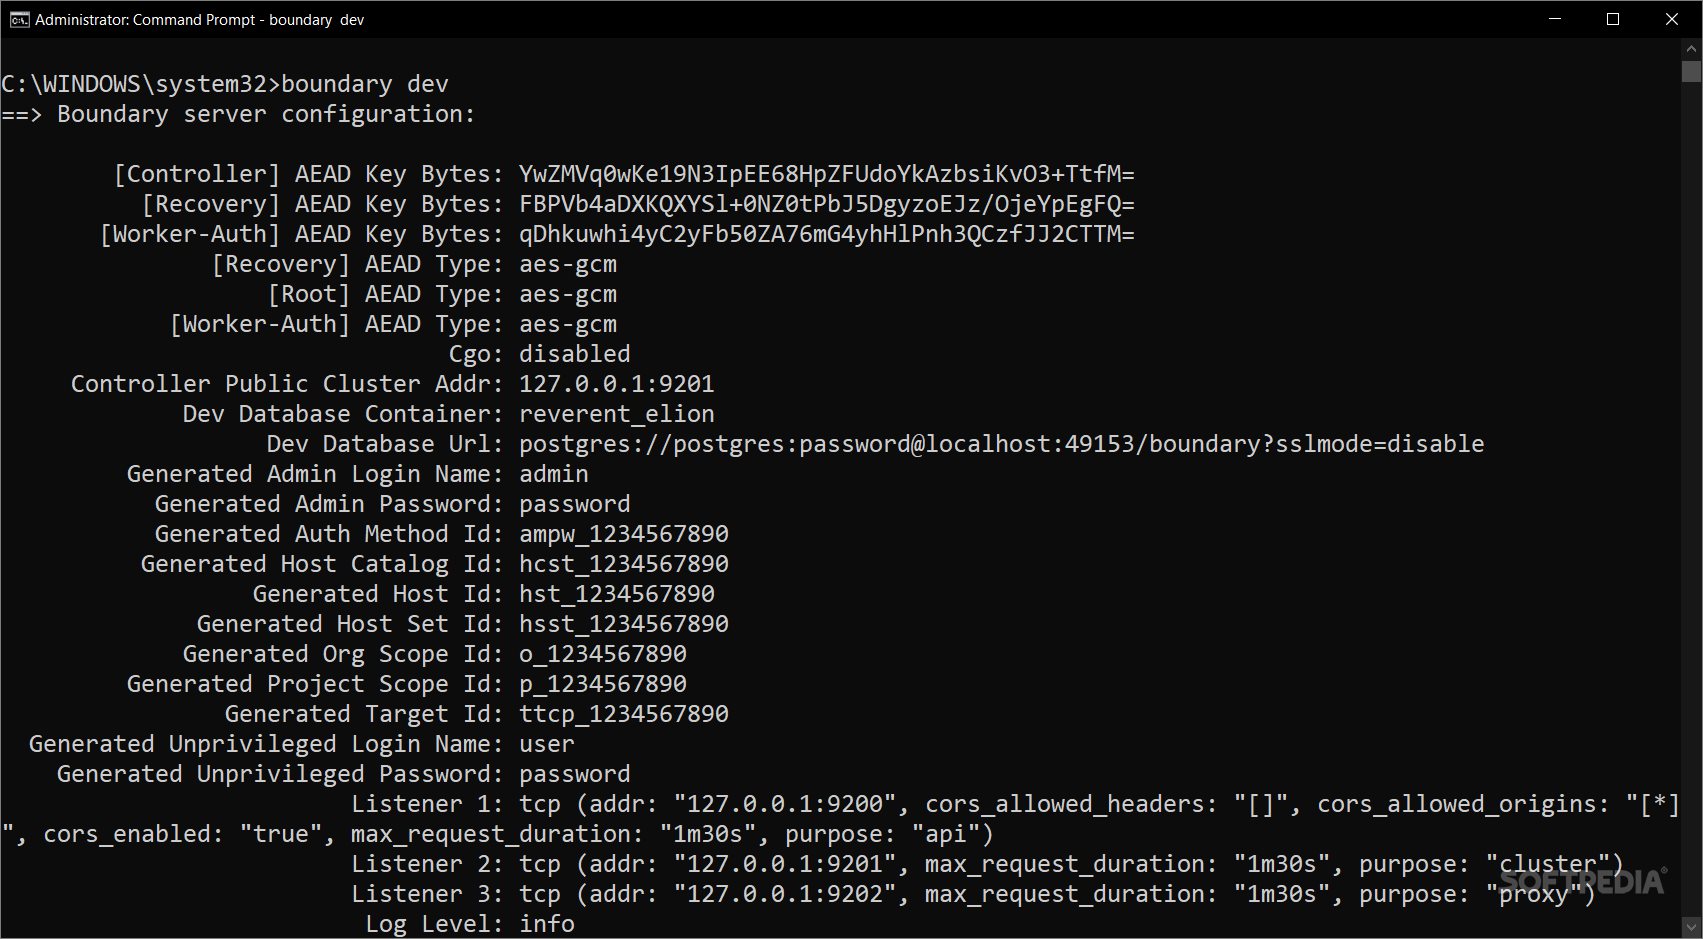Image resolution: width=1703 pixels, height=939 pixels.
Task: Close the Command Prompt window
Action: pos(1672,19)
